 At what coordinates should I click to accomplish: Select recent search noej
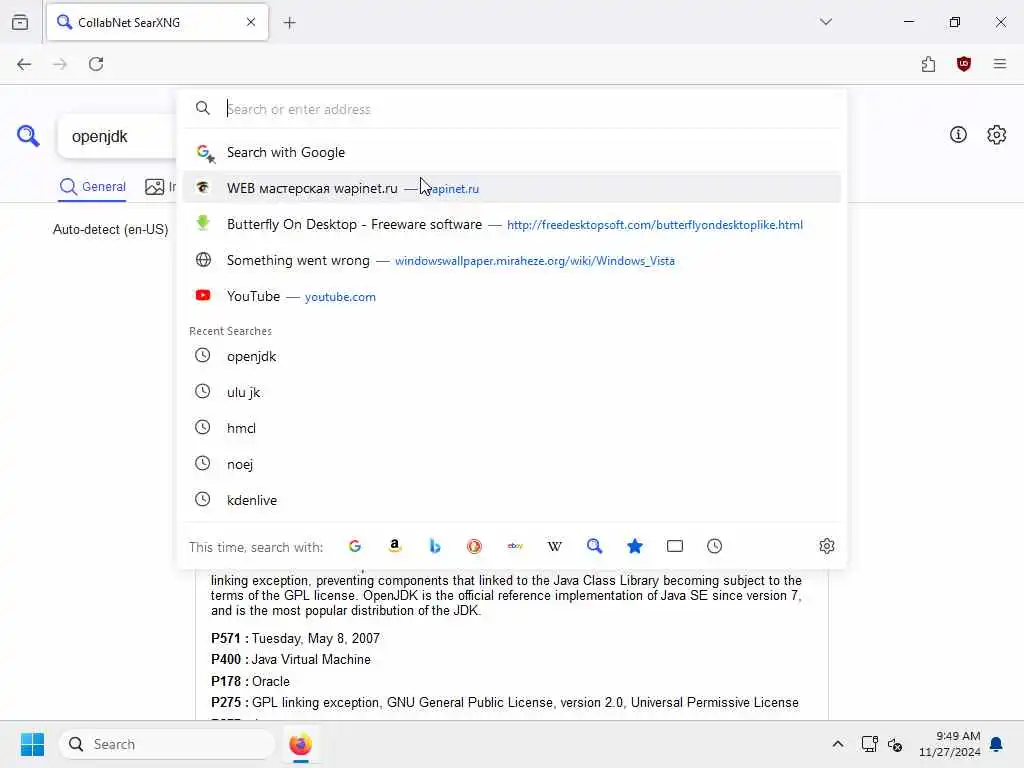512,464
